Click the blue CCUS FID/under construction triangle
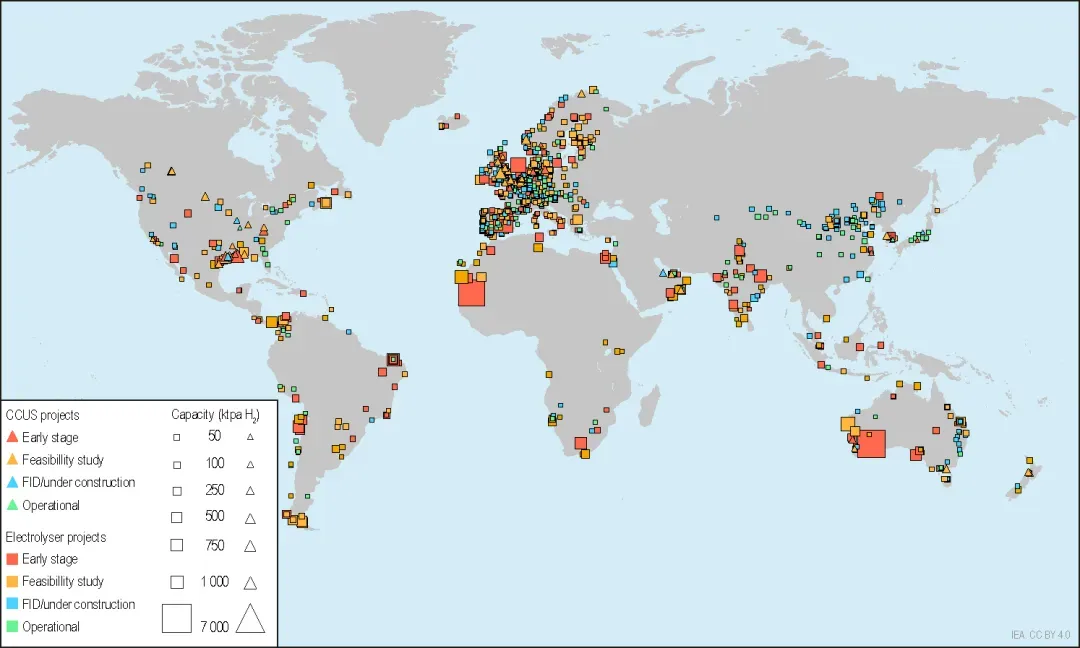The width and height of the screenshot is (1080, 648). pos(12,482)
